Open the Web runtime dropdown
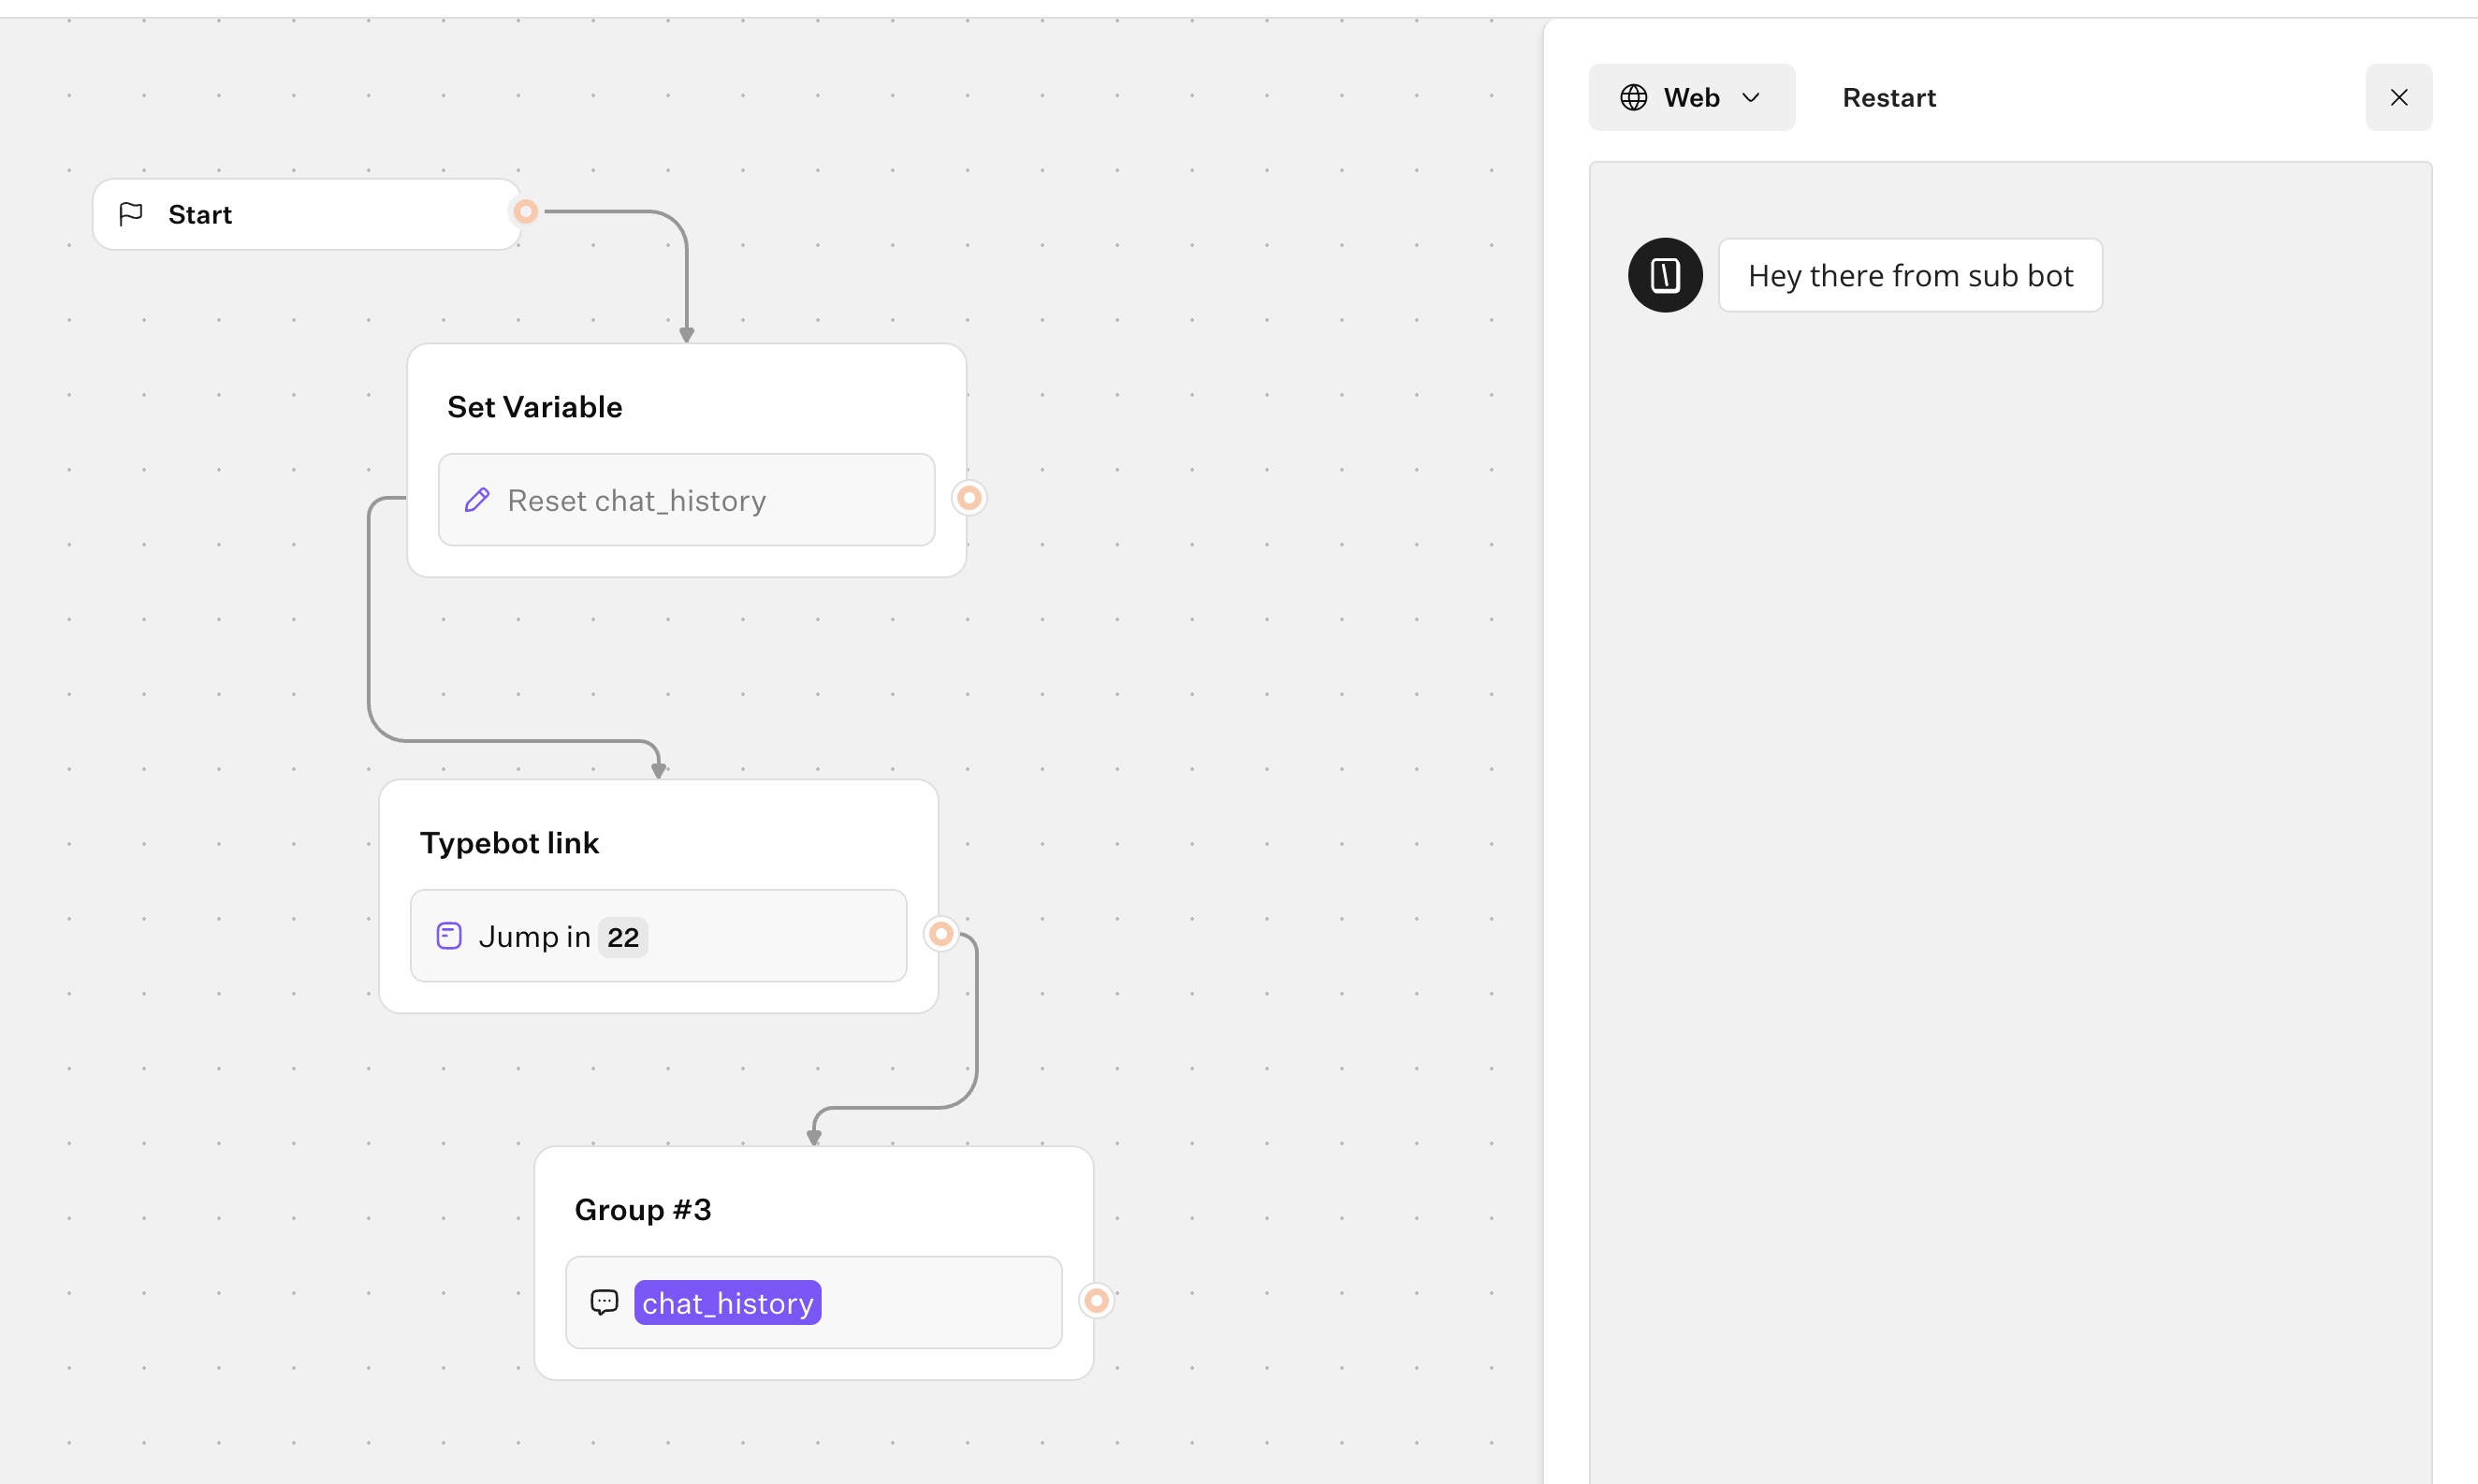2478x1484 pixels. point(1691,98)
